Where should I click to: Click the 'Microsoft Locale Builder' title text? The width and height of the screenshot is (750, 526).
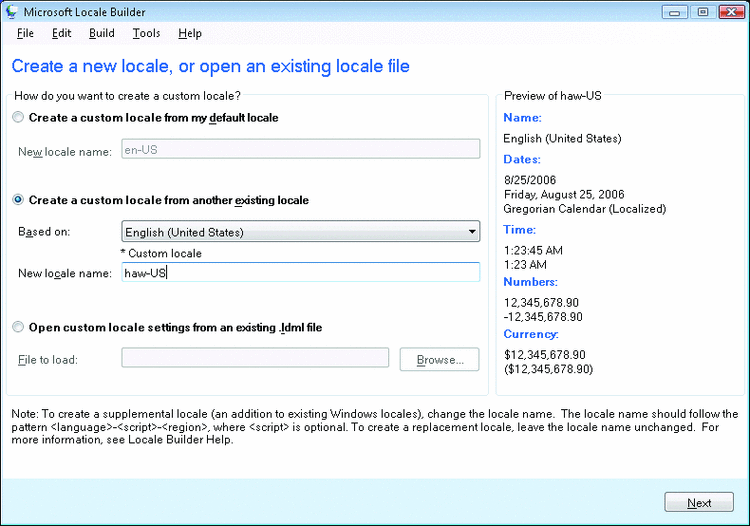[x=84, y=12]
